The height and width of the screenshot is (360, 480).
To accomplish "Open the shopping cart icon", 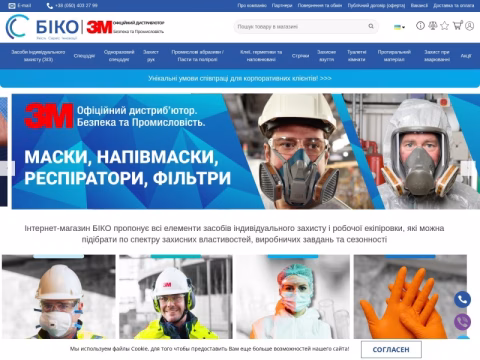I will coord(458,25).
